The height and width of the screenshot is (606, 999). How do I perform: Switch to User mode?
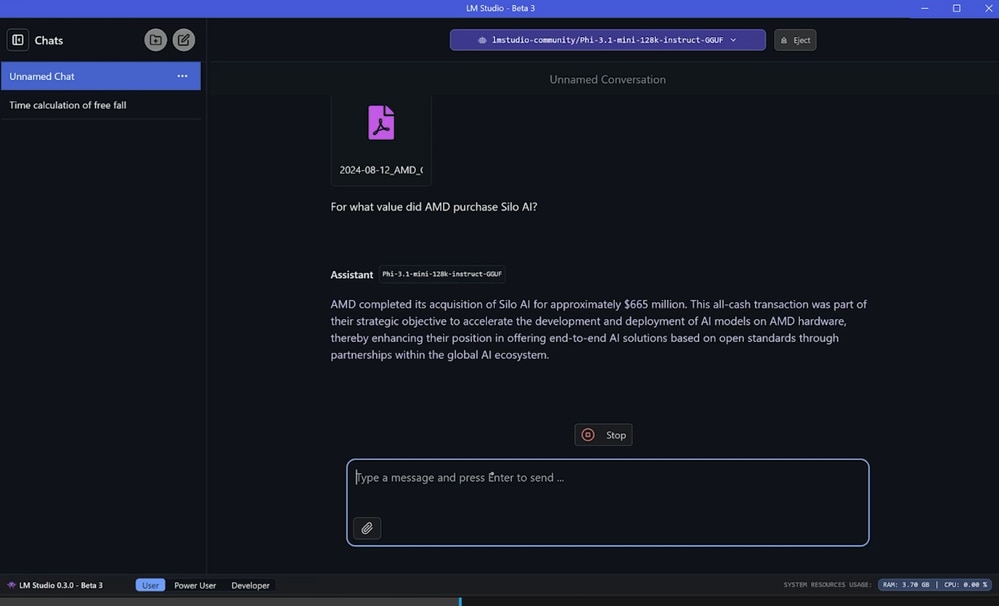pos(150,585)
